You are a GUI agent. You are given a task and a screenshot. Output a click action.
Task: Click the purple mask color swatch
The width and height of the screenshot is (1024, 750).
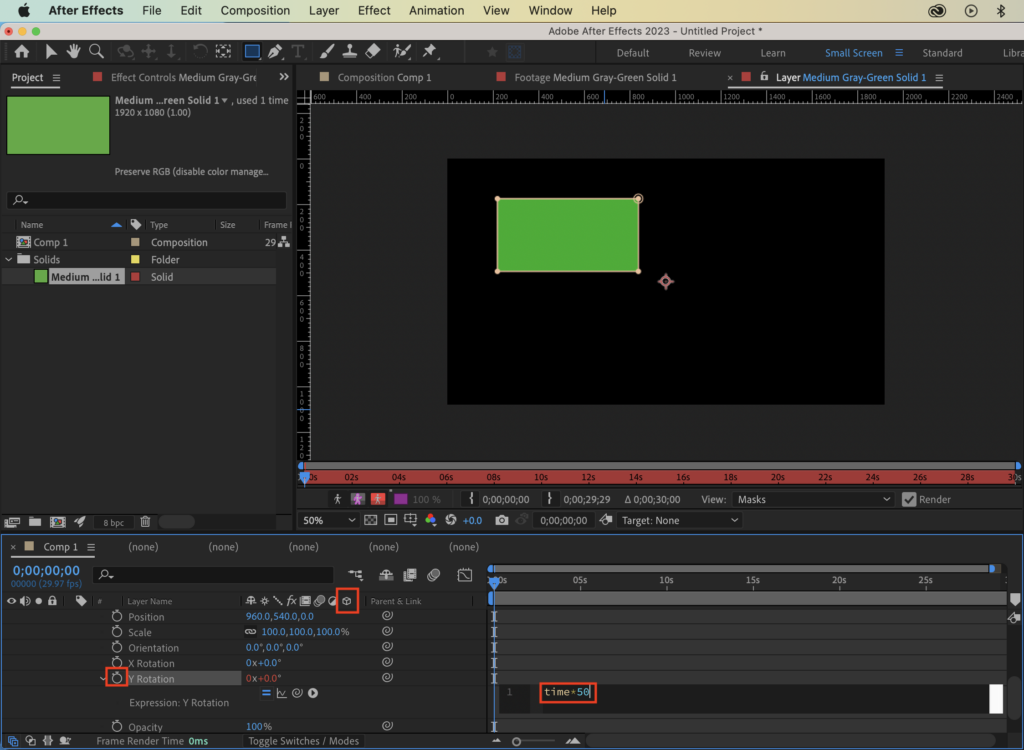pyautogui.click(x=400, y=499)
